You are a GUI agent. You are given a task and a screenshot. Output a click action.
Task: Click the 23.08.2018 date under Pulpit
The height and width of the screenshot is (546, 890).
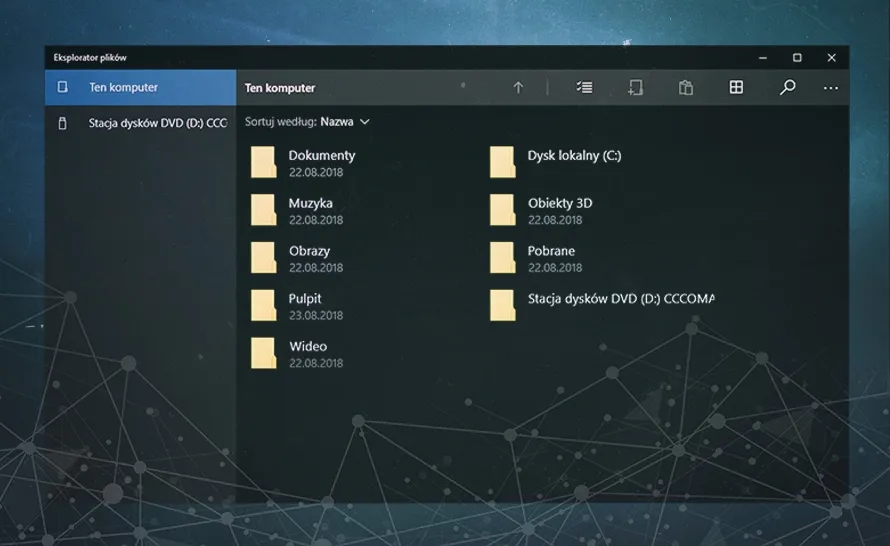[x=316, y=315]
